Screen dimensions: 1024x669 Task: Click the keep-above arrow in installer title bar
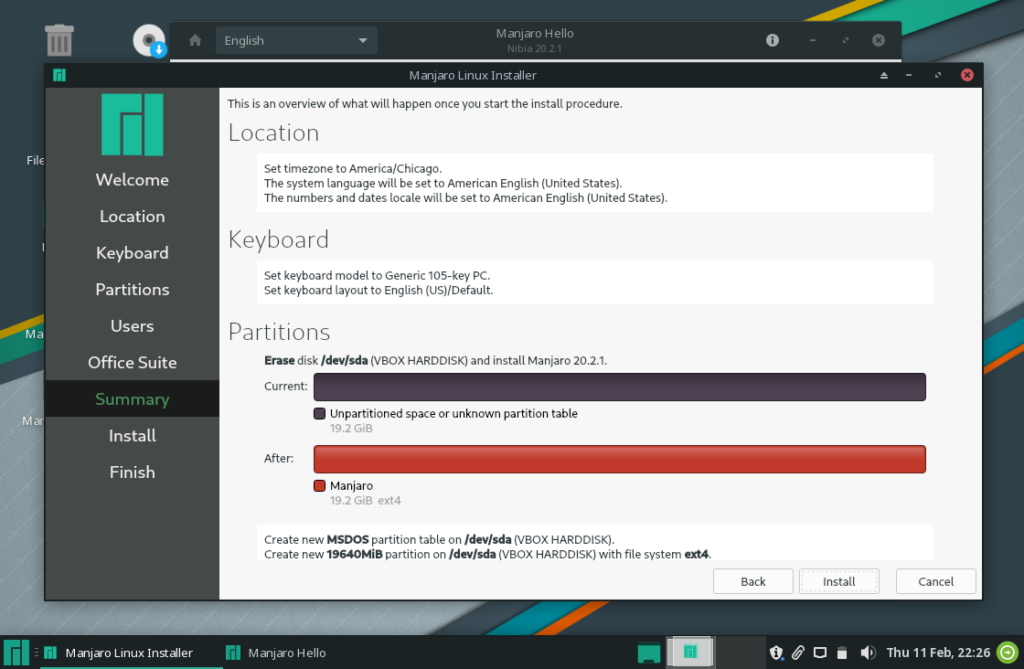(x=884, y=75)
